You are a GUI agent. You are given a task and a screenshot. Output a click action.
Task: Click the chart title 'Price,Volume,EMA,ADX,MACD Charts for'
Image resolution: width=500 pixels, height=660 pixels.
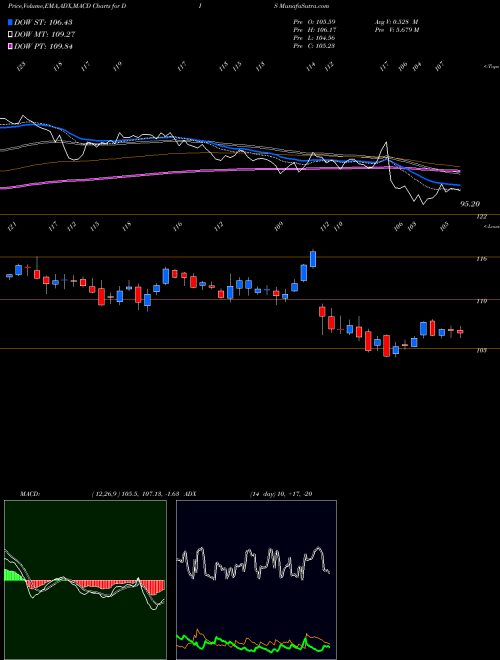(63, 6)
